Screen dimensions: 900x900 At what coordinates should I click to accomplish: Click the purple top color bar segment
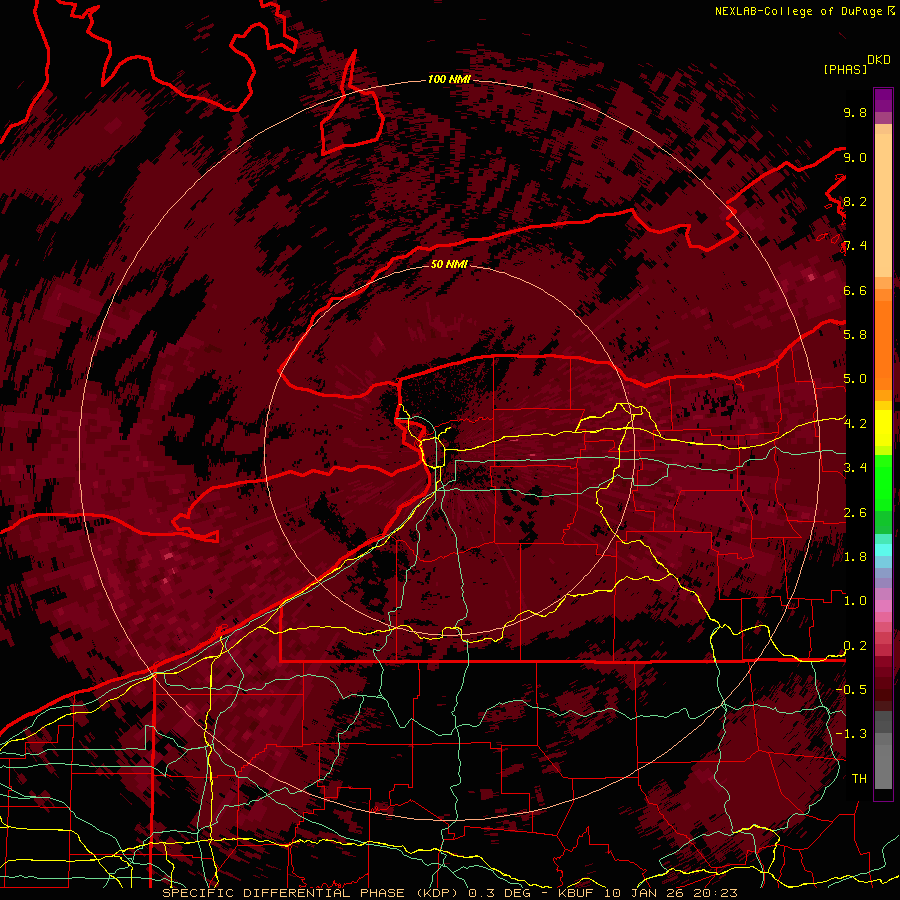pyautogui.click(x=883, y=100)
